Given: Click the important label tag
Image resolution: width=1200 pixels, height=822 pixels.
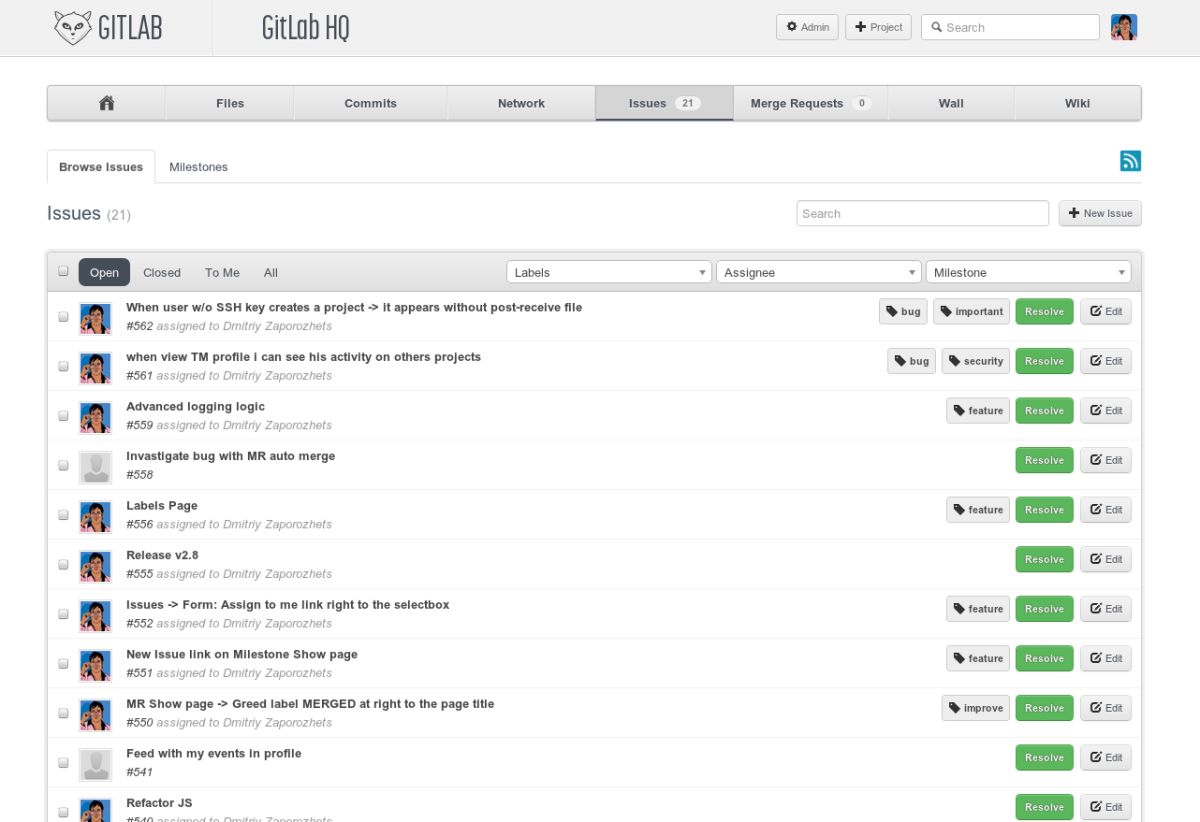Looking at the screenshot, I should pyautogui.click(x=971, y=311).
